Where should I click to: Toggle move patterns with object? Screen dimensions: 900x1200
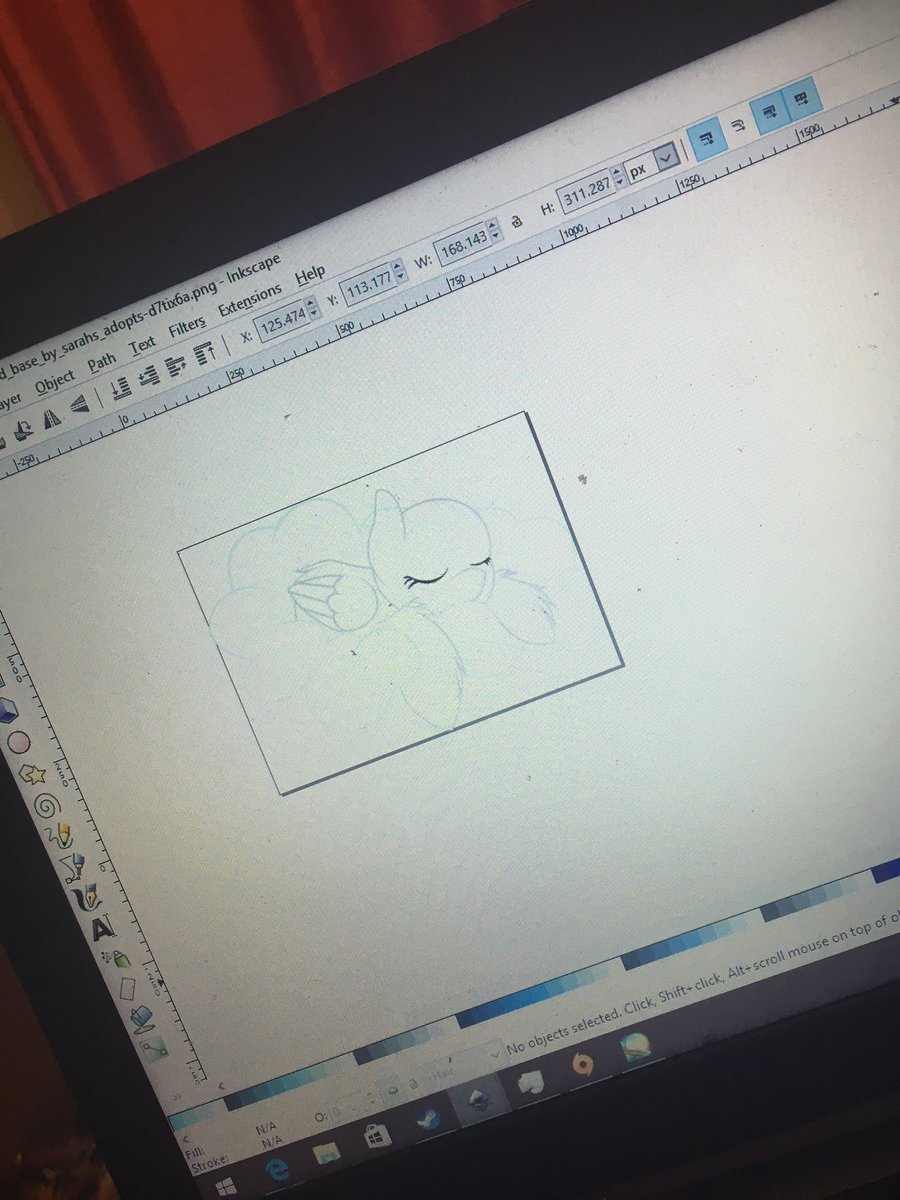coord(801,98)
